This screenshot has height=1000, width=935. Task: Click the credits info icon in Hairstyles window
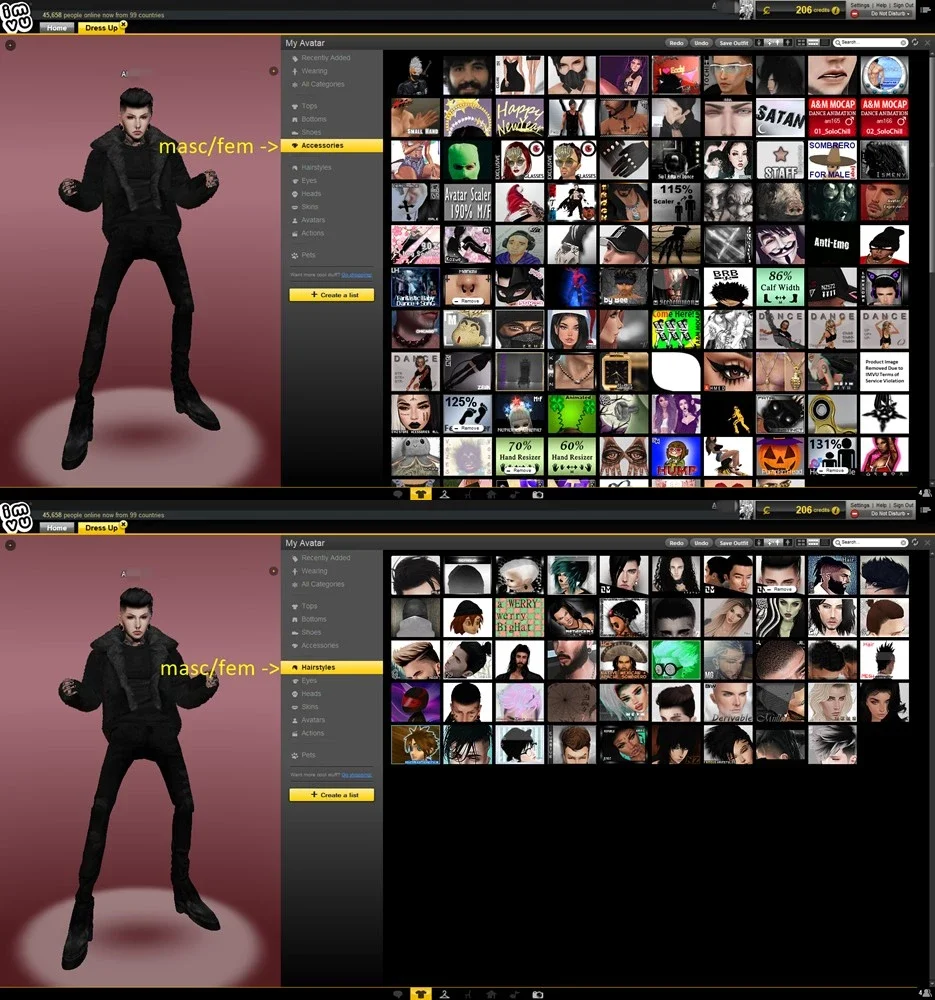point(836,510)
